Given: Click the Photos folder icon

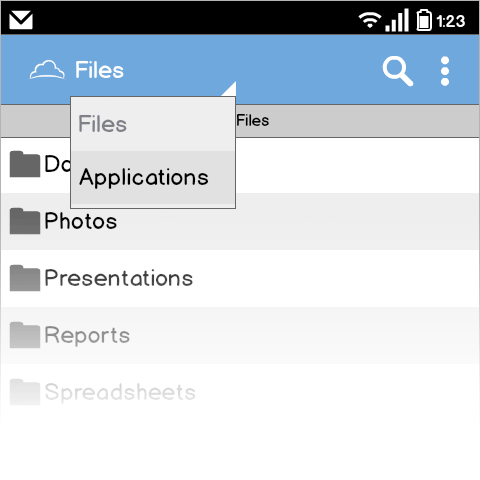Looking at the screenshot, I should click(25, 221).
